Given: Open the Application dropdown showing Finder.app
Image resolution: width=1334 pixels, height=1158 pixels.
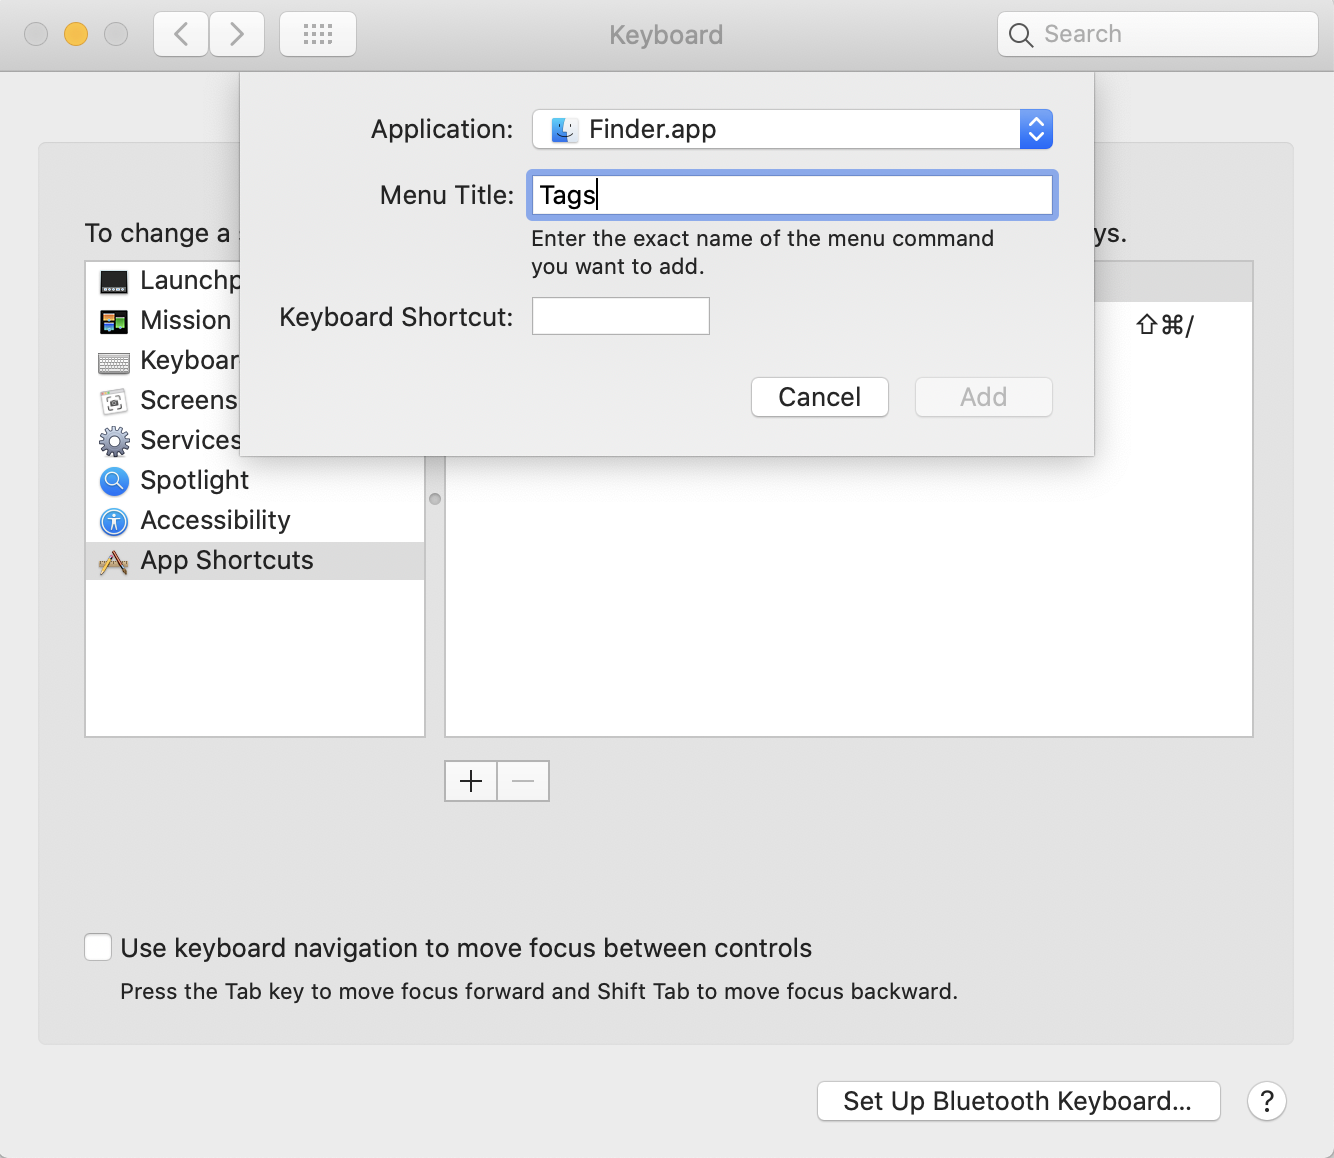Looking at the screenshot, I should pyautogui.click(x=792, y=129).
